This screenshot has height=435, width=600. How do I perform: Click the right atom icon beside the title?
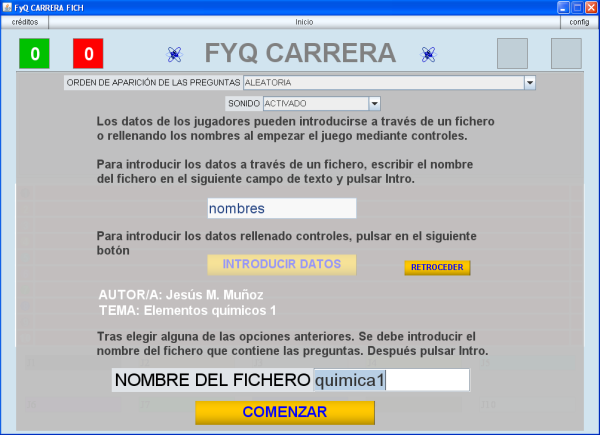pos(428,54)
